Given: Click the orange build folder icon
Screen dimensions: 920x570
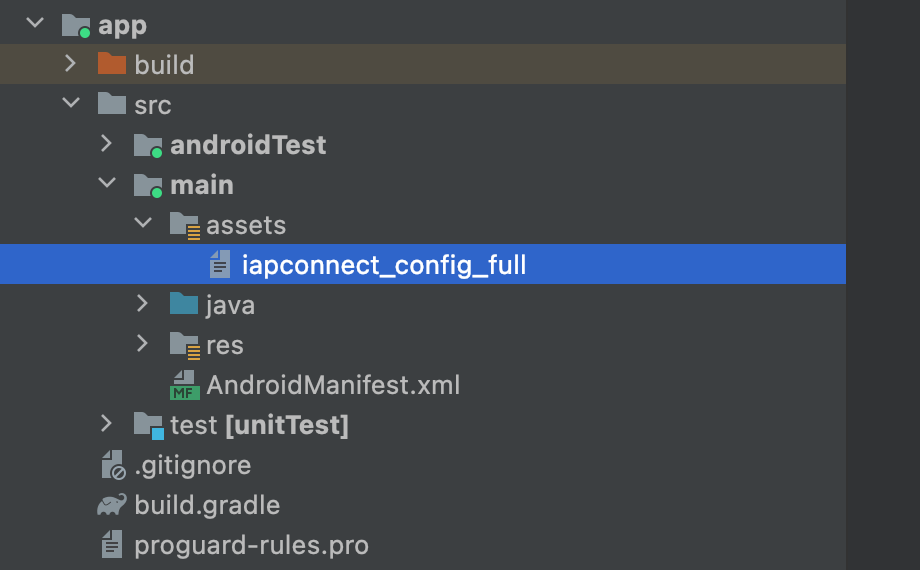Looking at the screenshot, I should tap(112, 65).
